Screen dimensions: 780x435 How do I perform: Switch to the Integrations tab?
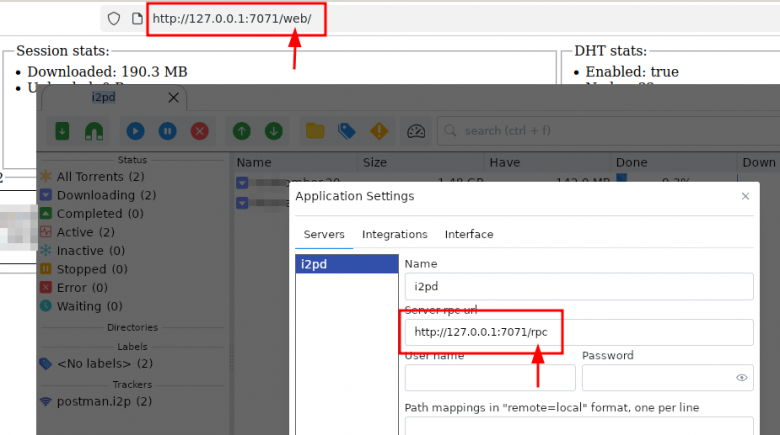(394, 234)
